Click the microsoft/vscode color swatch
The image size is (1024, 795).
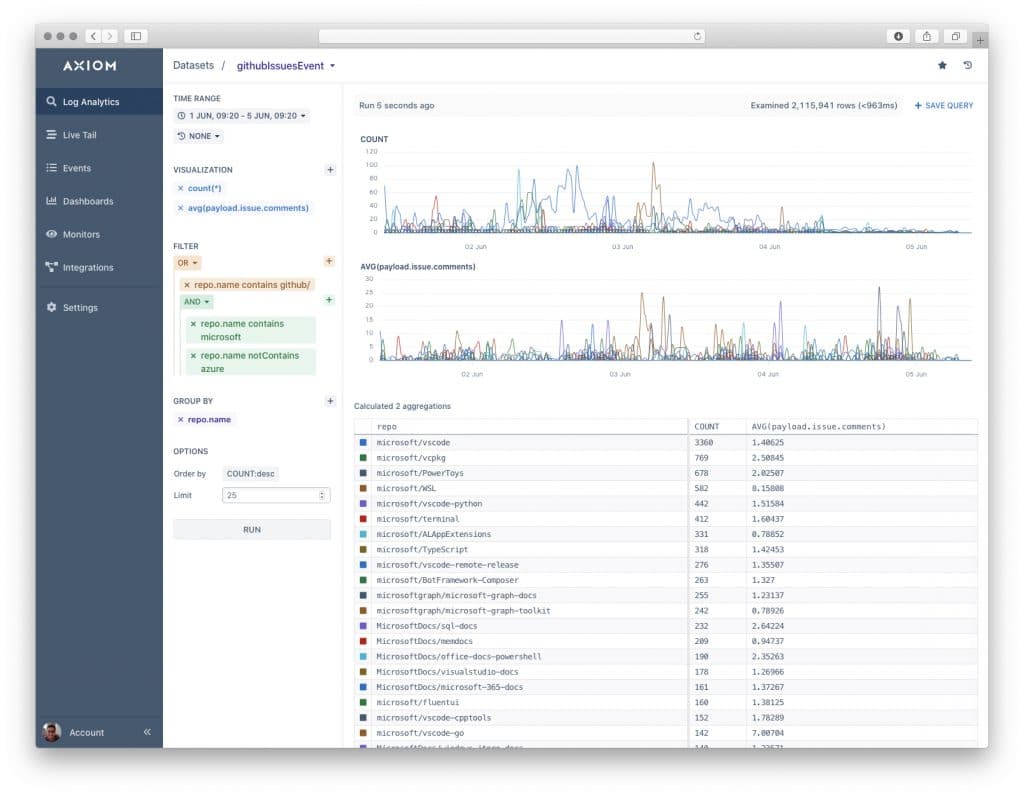point(363,441)
